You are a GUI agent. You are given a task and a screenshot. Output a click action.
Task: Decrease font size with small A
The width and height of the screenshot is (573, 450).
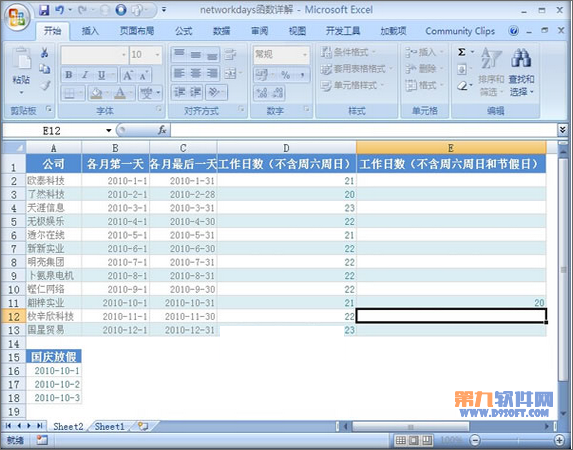143,75
